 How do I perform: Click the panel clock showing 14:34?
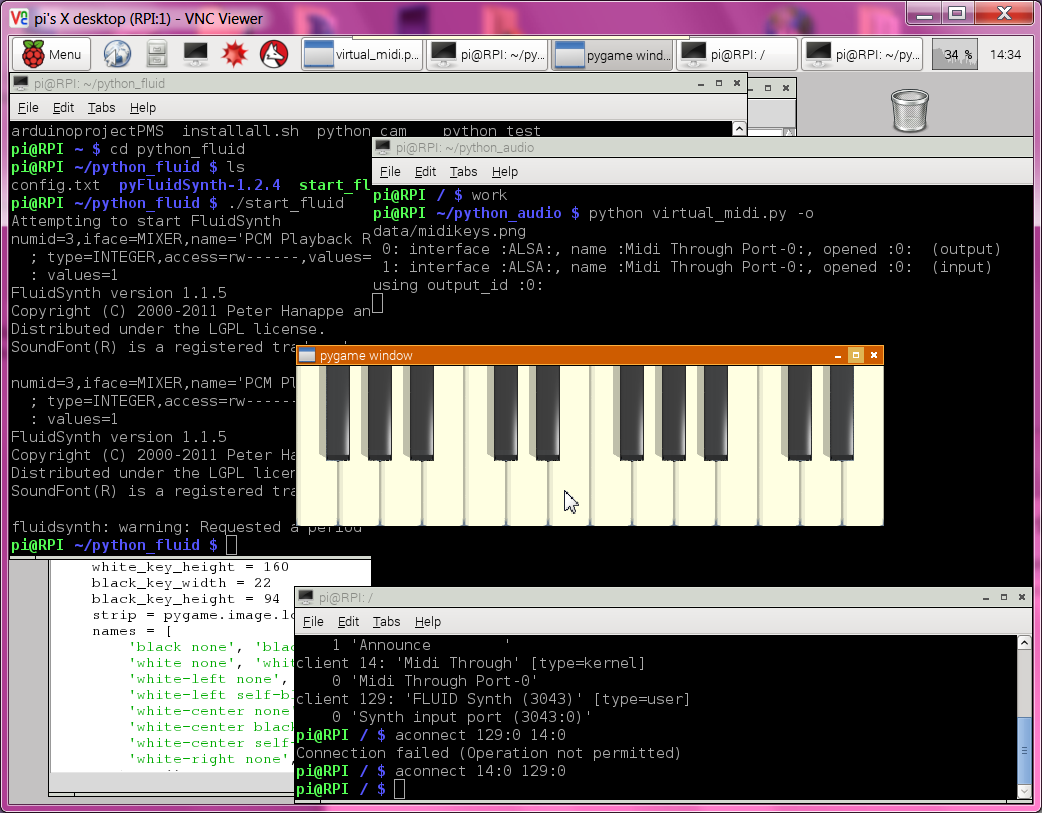pos(1004,55)
